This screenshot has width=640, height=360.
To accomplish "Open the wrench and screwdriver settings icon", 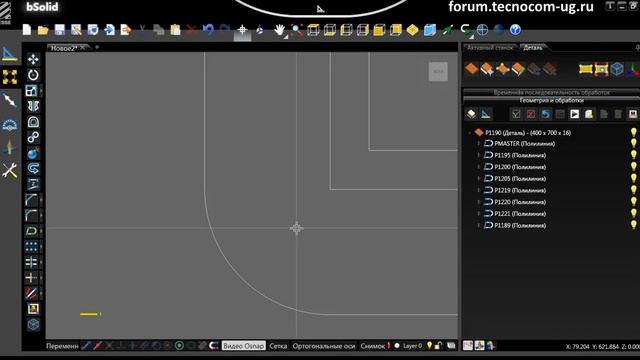I will [x=10, y=170].
